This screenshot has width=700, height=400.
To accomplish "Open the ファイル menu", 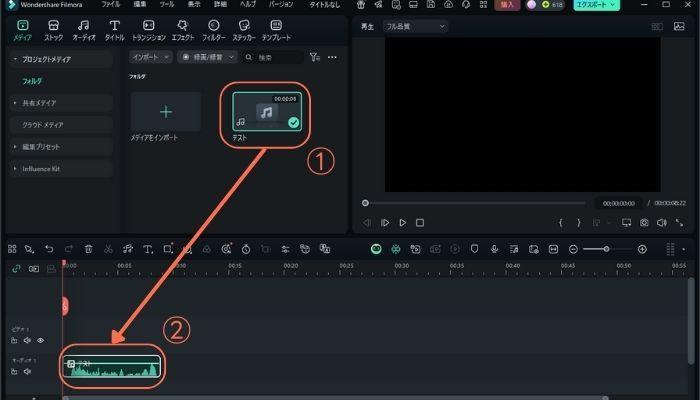I will point(110,5).
